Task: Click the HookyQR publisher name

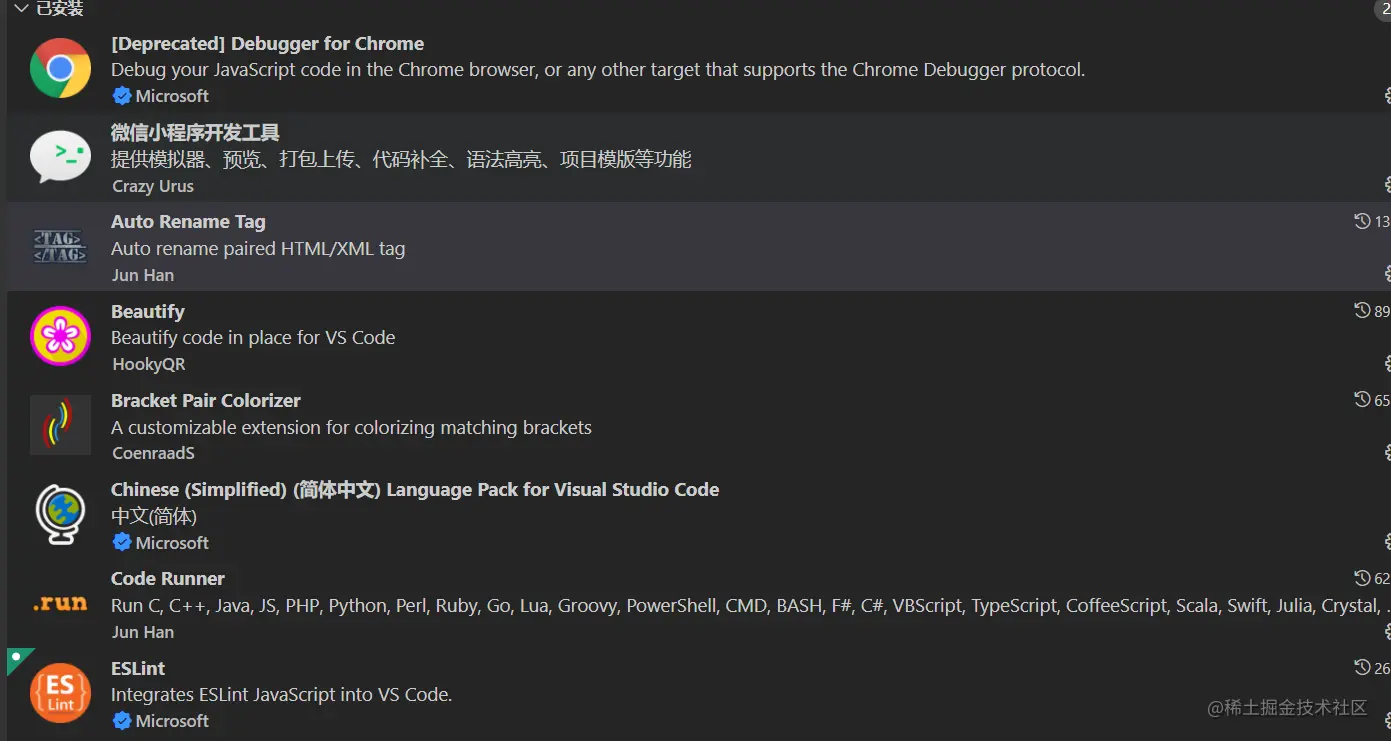Action: [x=149, y=364]
